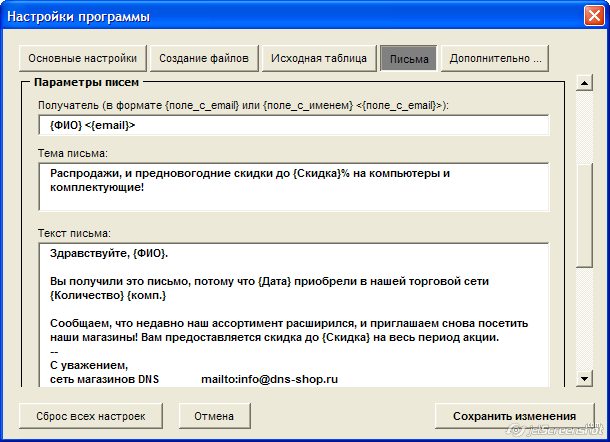610x442 pixels.
Task: Click the scrollbar down arrow
Action: (584, 378)
